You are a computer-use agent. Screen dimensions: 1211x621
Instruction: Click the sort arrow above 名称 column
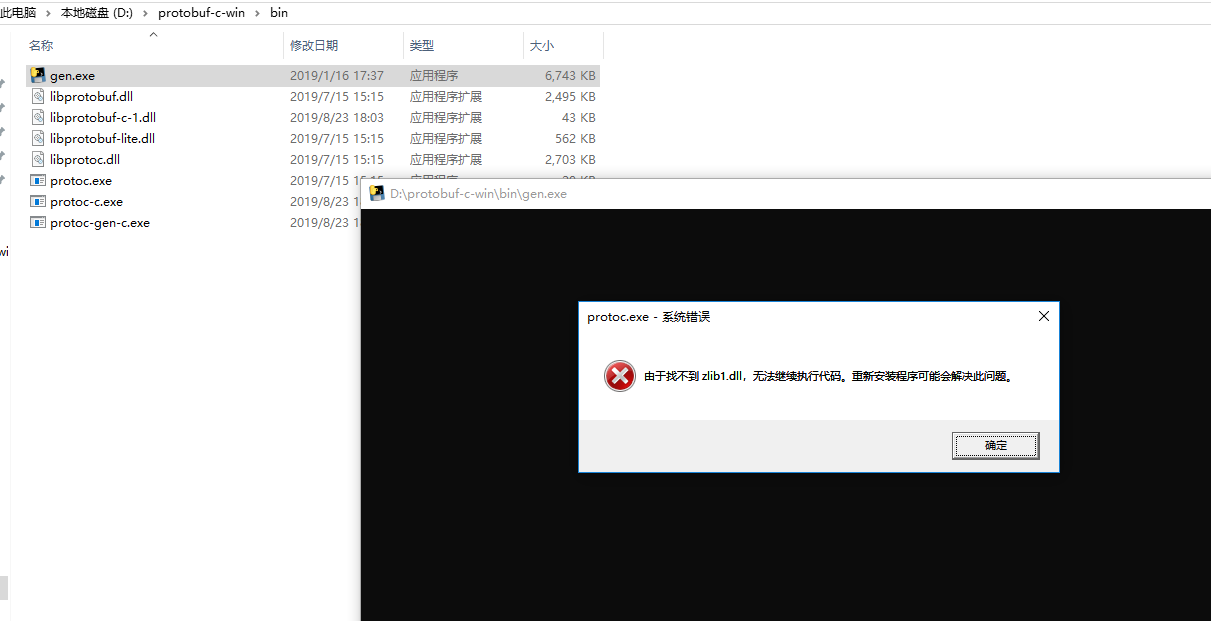[153, 34]
